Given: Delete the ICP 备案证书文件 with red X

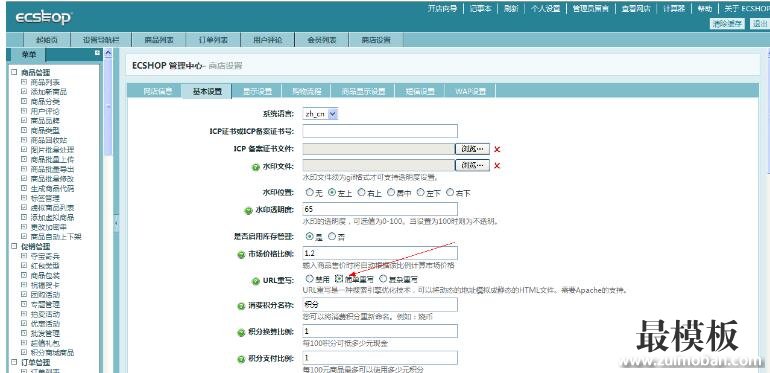Looking at the screenshot, I should click(x=497, y=149).
